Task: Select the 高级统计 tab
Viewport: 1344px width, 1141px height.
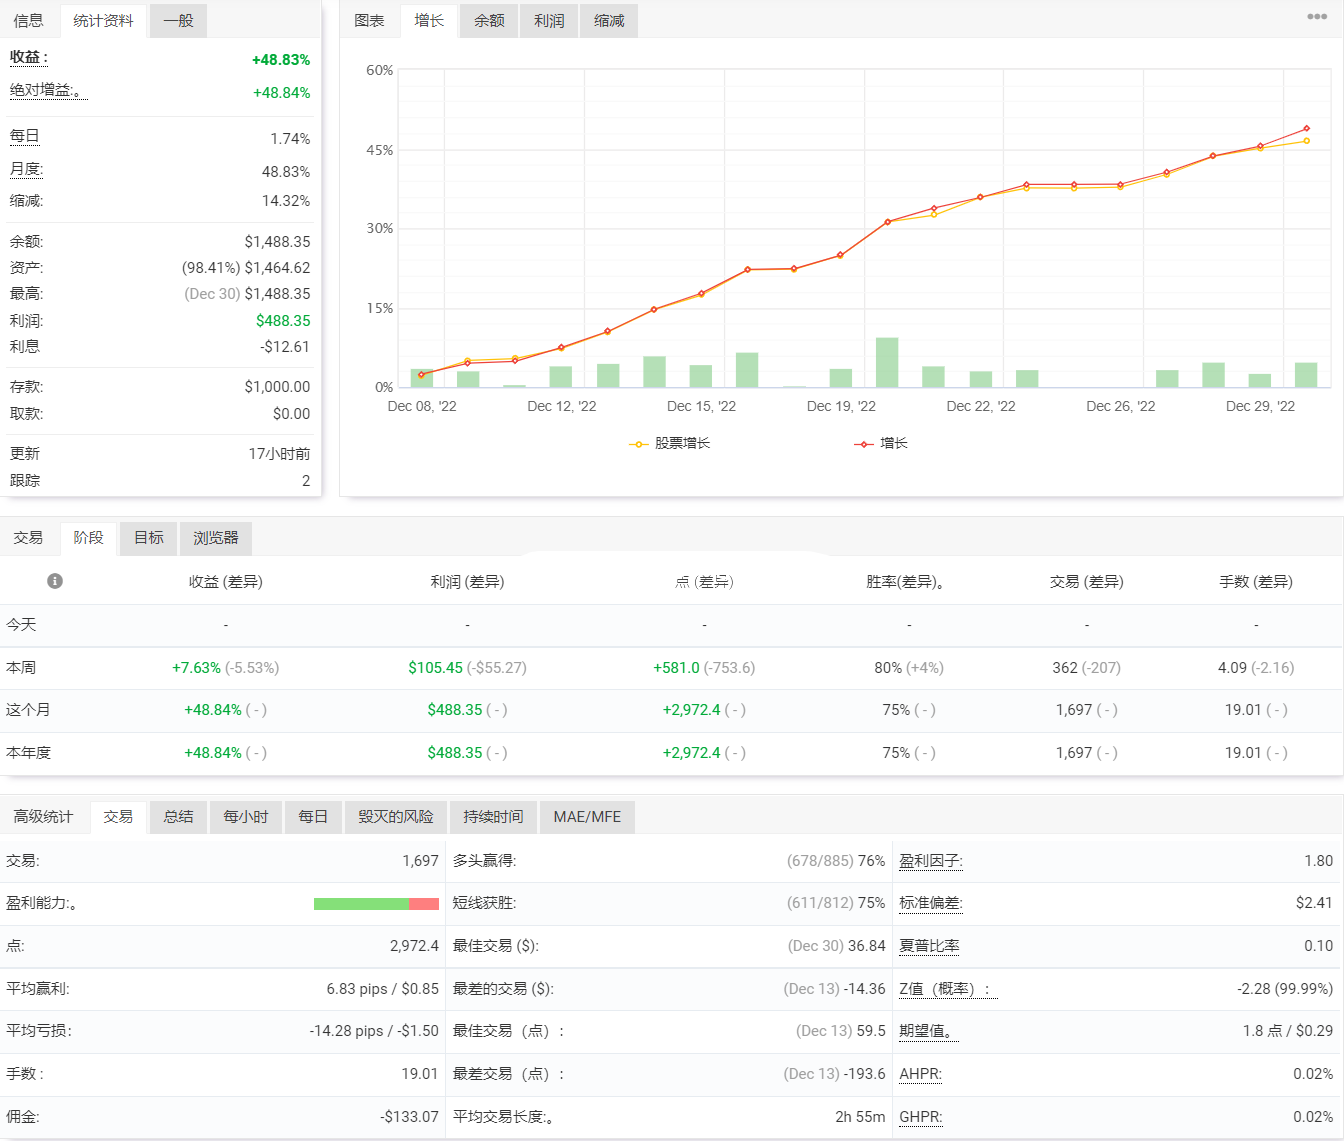Action: 43,817
